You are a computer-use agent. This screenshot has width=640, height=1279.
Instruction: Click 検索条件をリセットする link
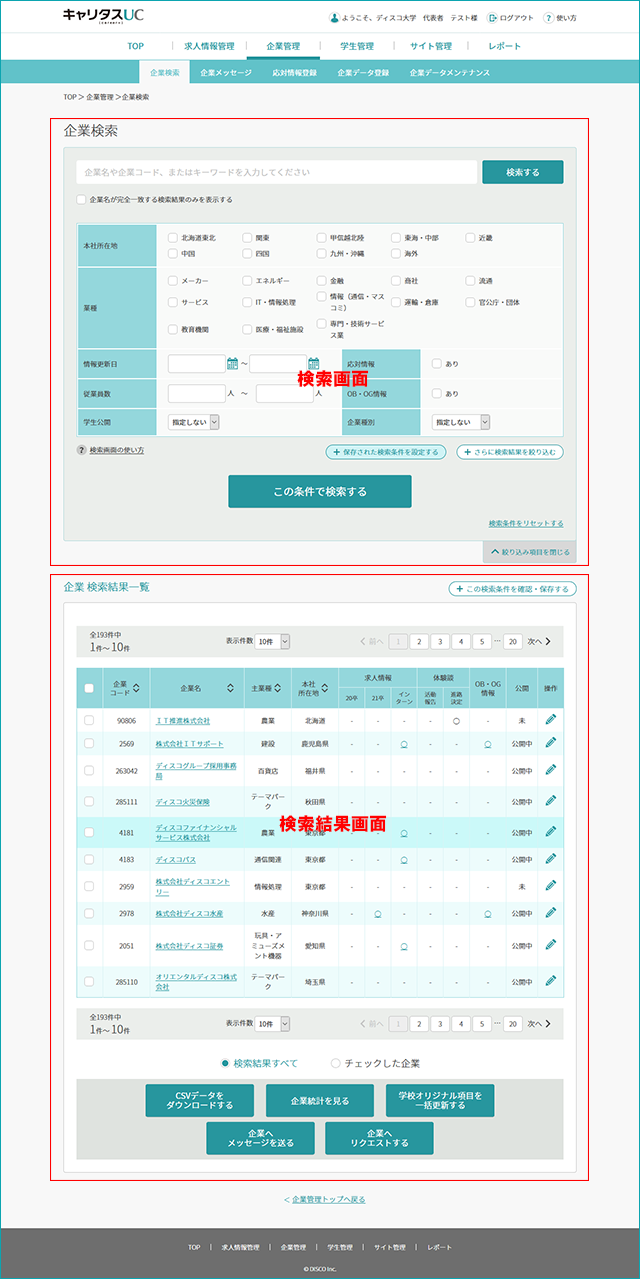[526, 523]
